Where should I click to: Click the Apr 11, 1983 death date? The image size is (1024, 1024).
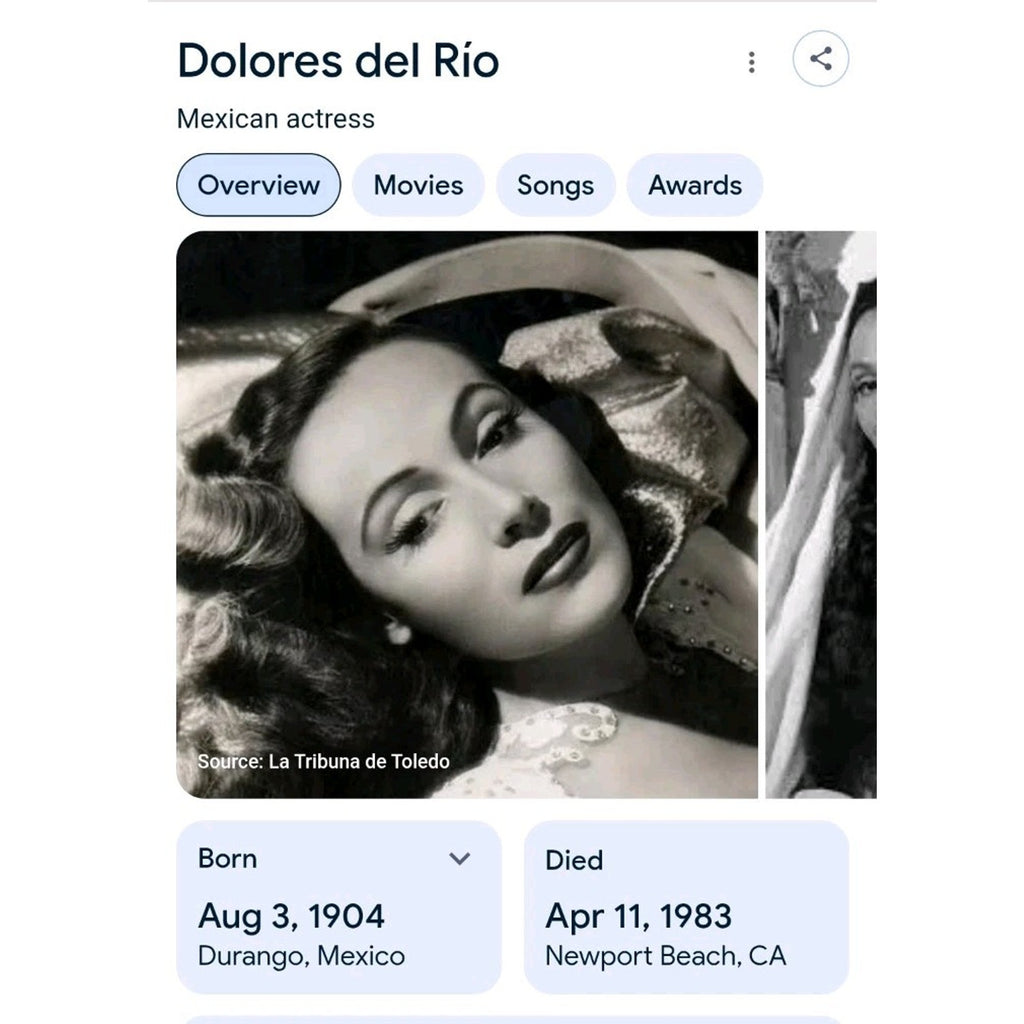pos(638,915)
